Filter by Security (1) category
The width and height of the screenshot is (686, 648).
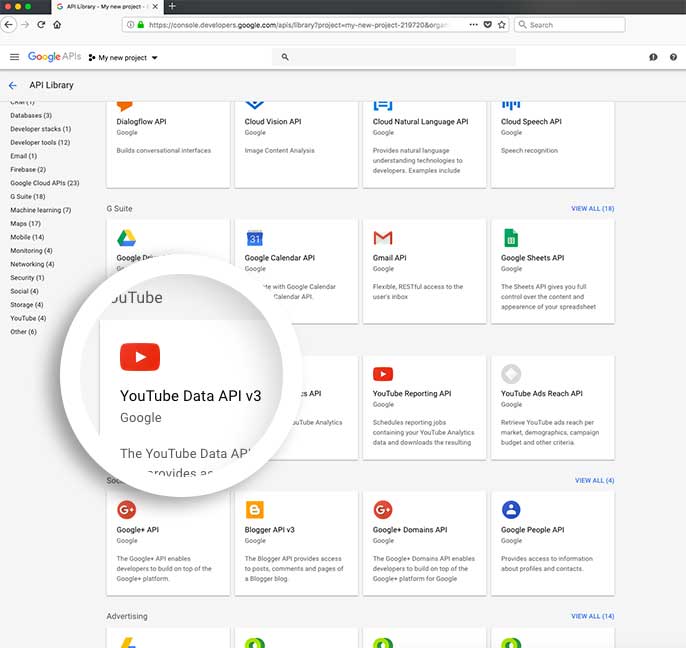(27, 278)
